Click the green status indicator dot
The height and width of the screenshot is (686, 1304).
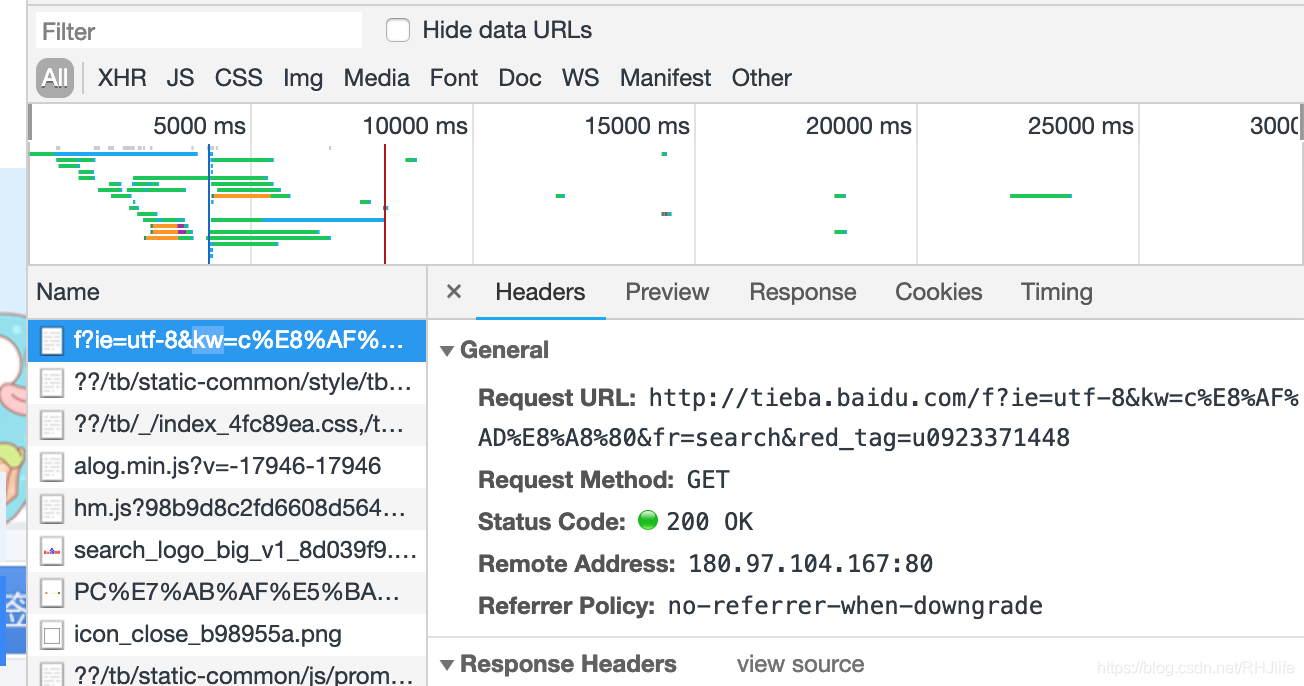pos(648,521)
